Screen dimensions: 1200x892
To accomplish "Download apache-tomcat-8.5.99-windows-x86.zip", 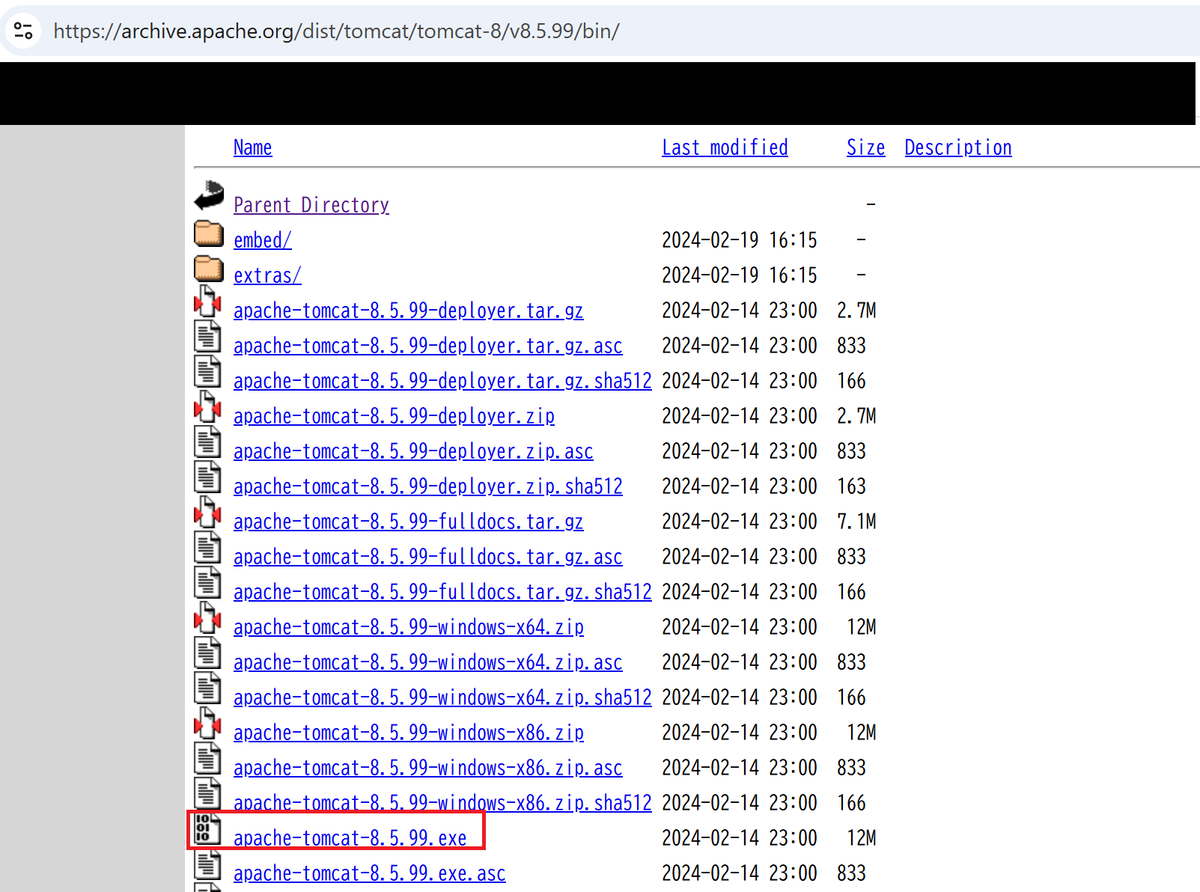I will (x=408, y=732).
